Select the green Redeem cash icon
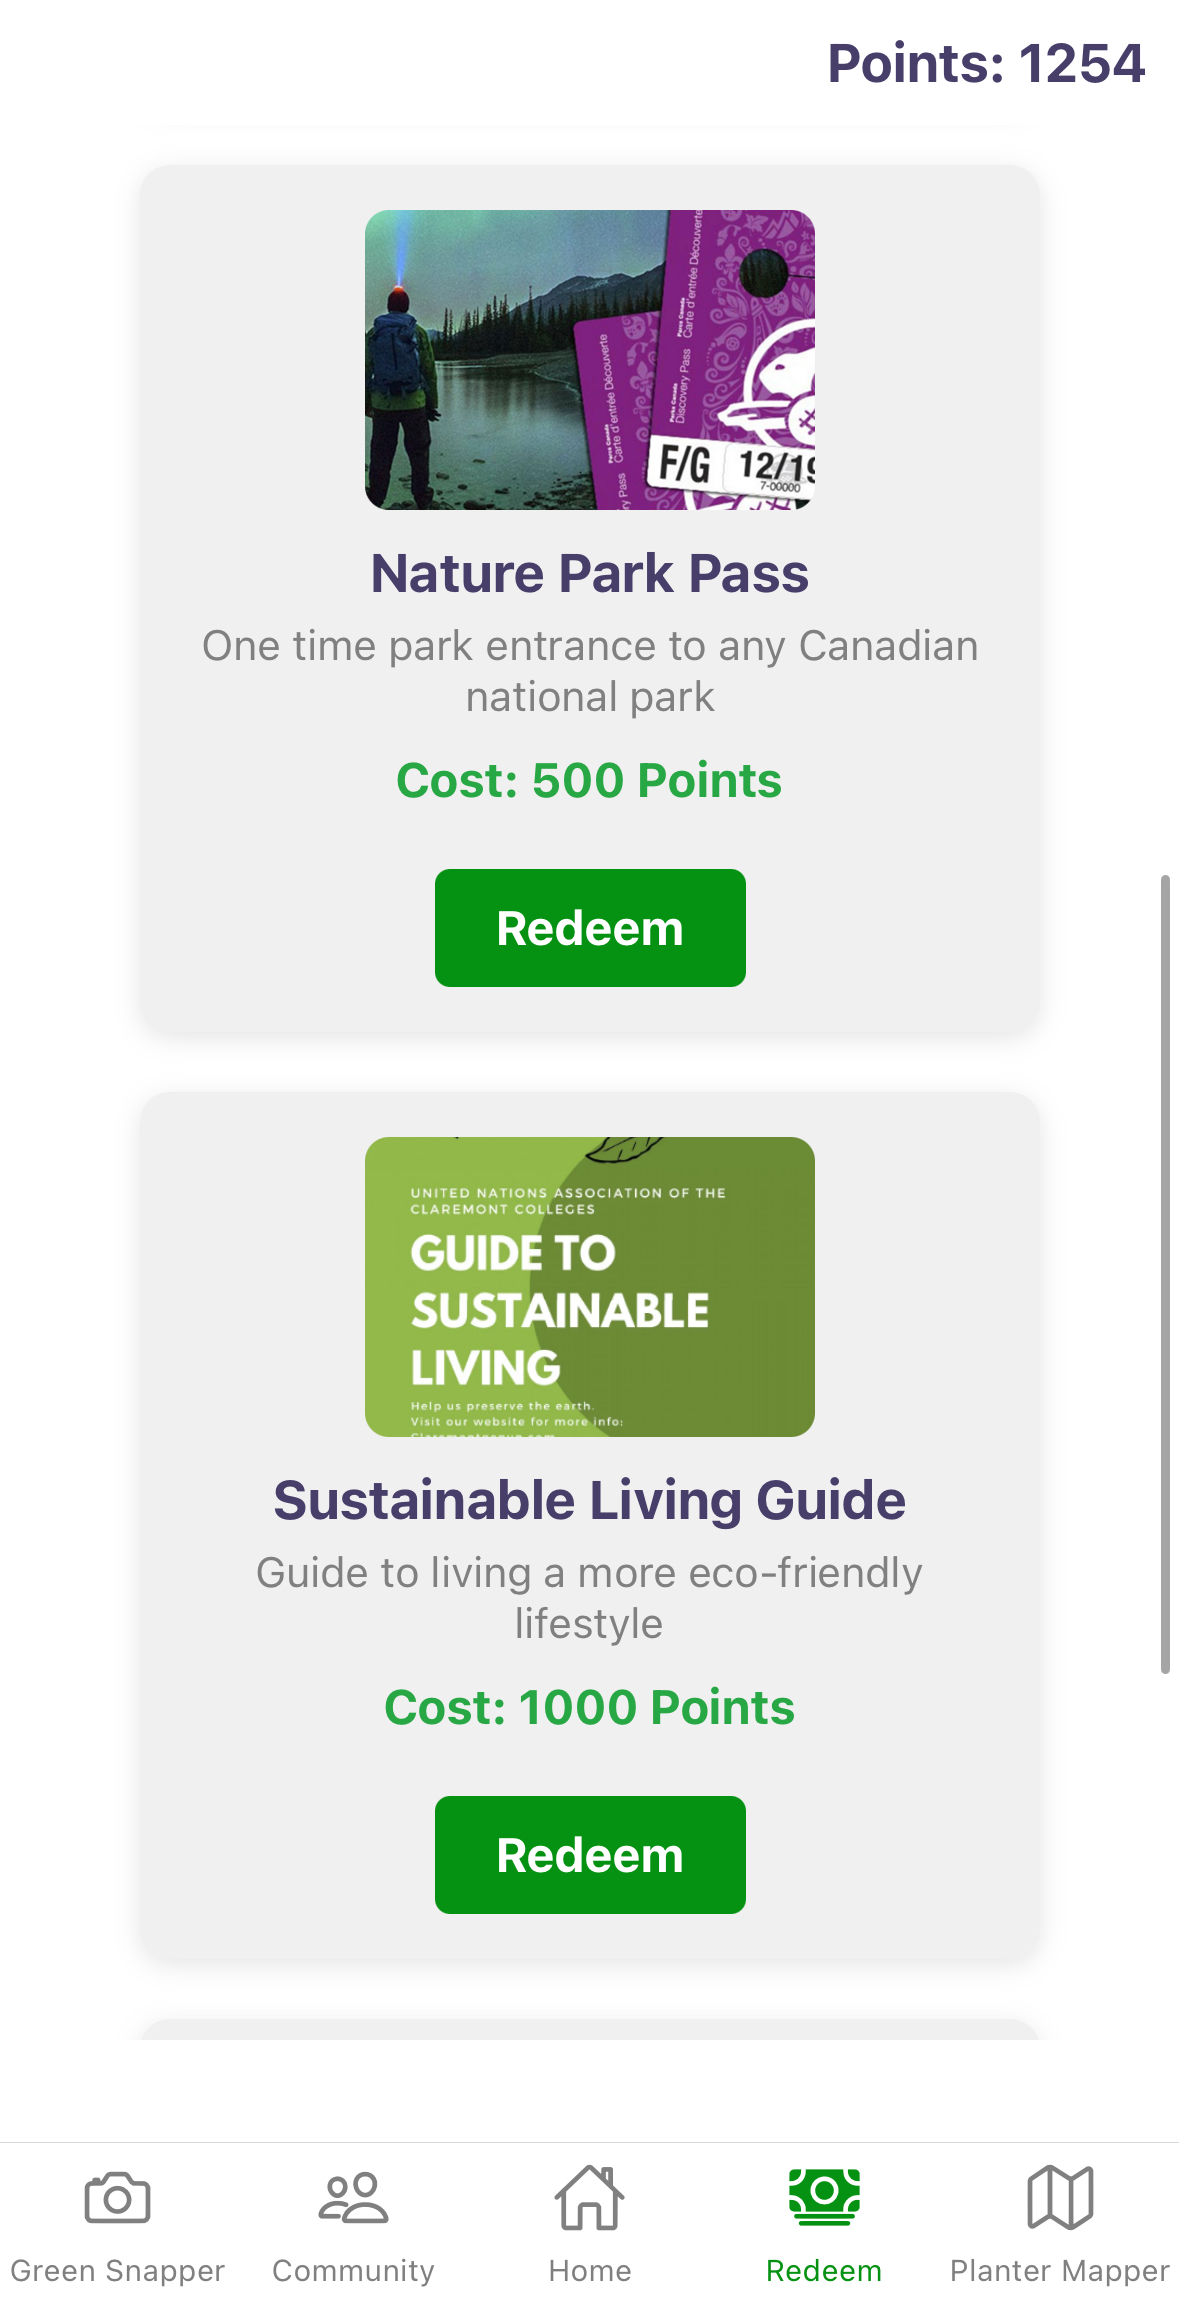The width and height of the screenshot is (1179, 2314). pyautogui.click(x=824, y=2196)
